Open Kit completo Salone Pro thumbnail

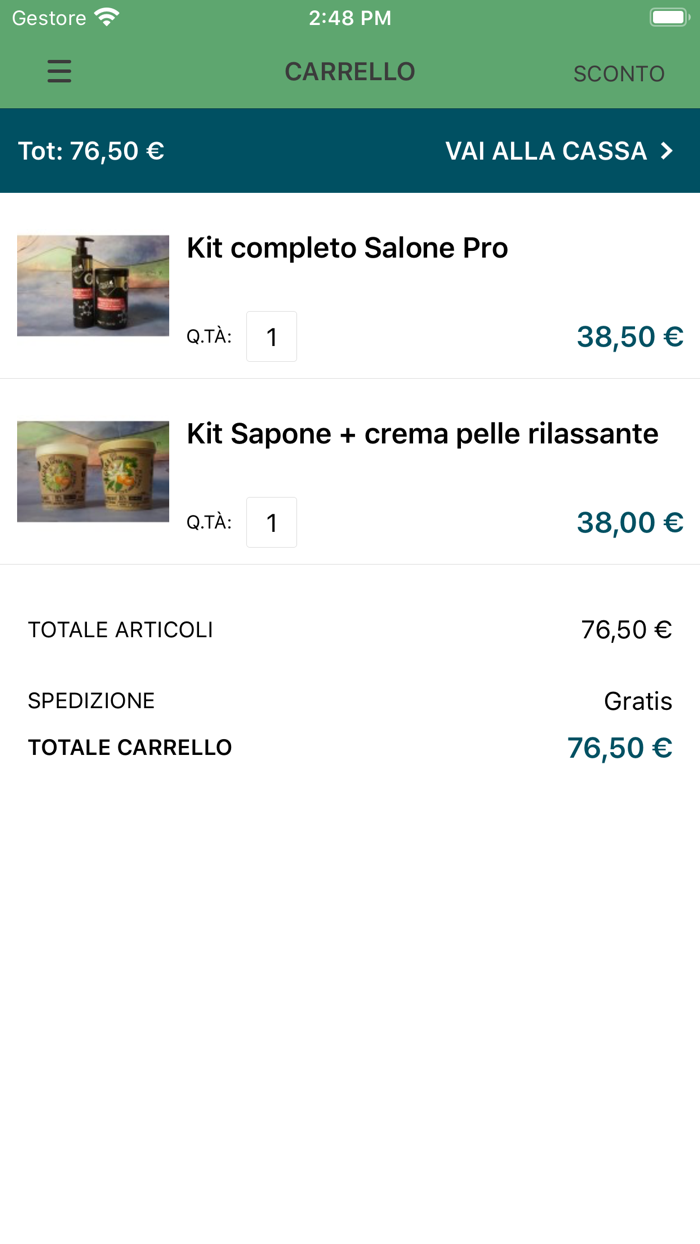pyautogui.click(x=93, y=285)
